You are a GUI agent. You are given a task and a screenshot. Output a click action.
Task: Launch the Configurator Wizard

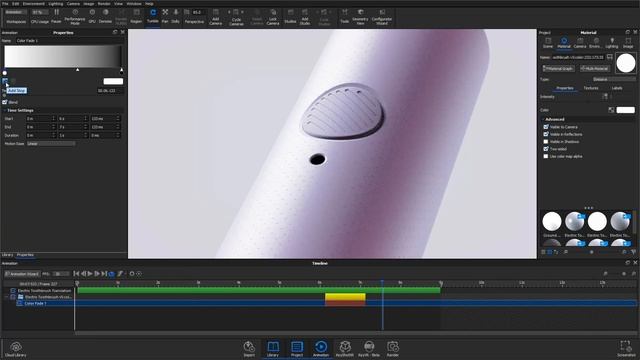(382, 16)
